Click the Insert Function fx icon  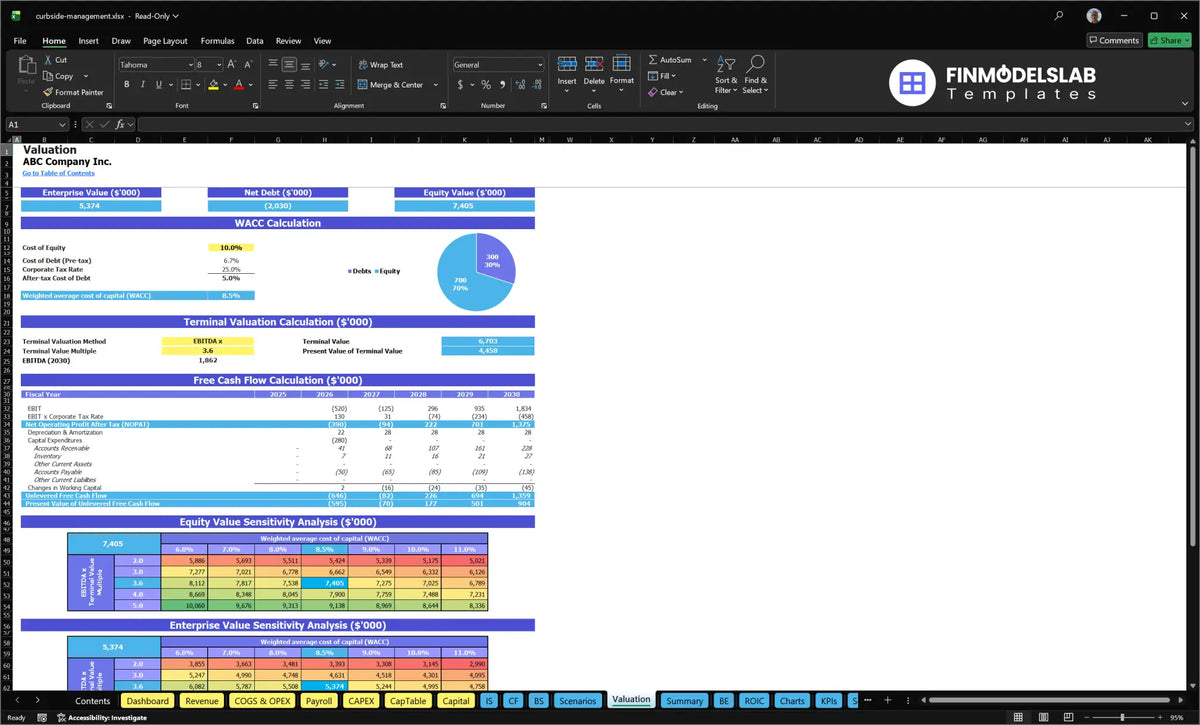coord(119,124)
